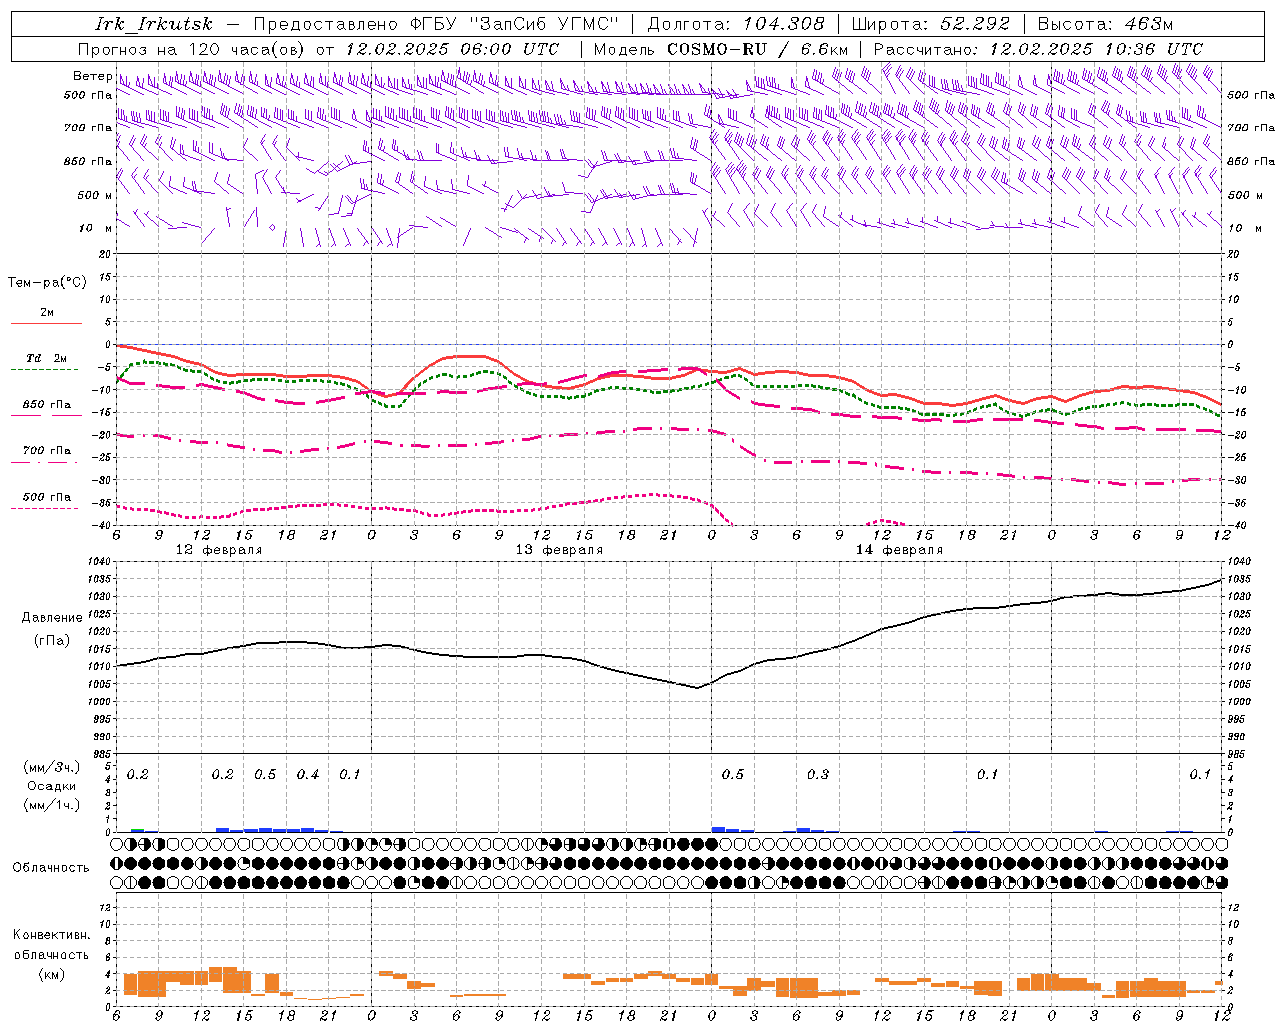Image resolution: width=1280 pixels, height=1024 pixels.
Task: Click the "Ветер" wind panel label
Action: click(x=92, y=76)
